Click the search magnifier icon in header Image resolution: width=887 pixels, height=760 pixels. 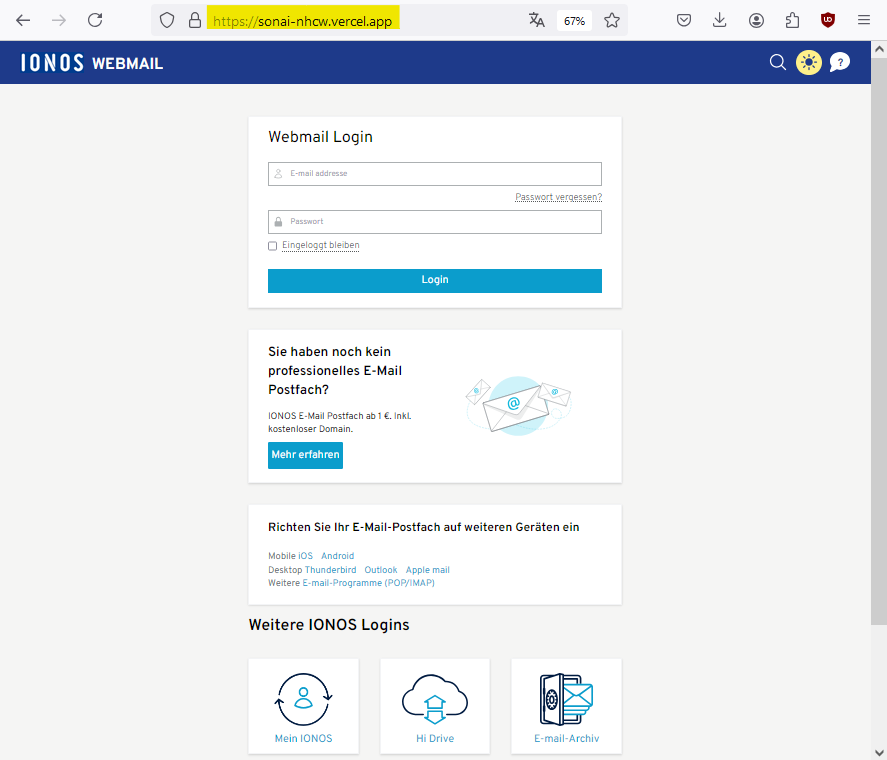777,63
